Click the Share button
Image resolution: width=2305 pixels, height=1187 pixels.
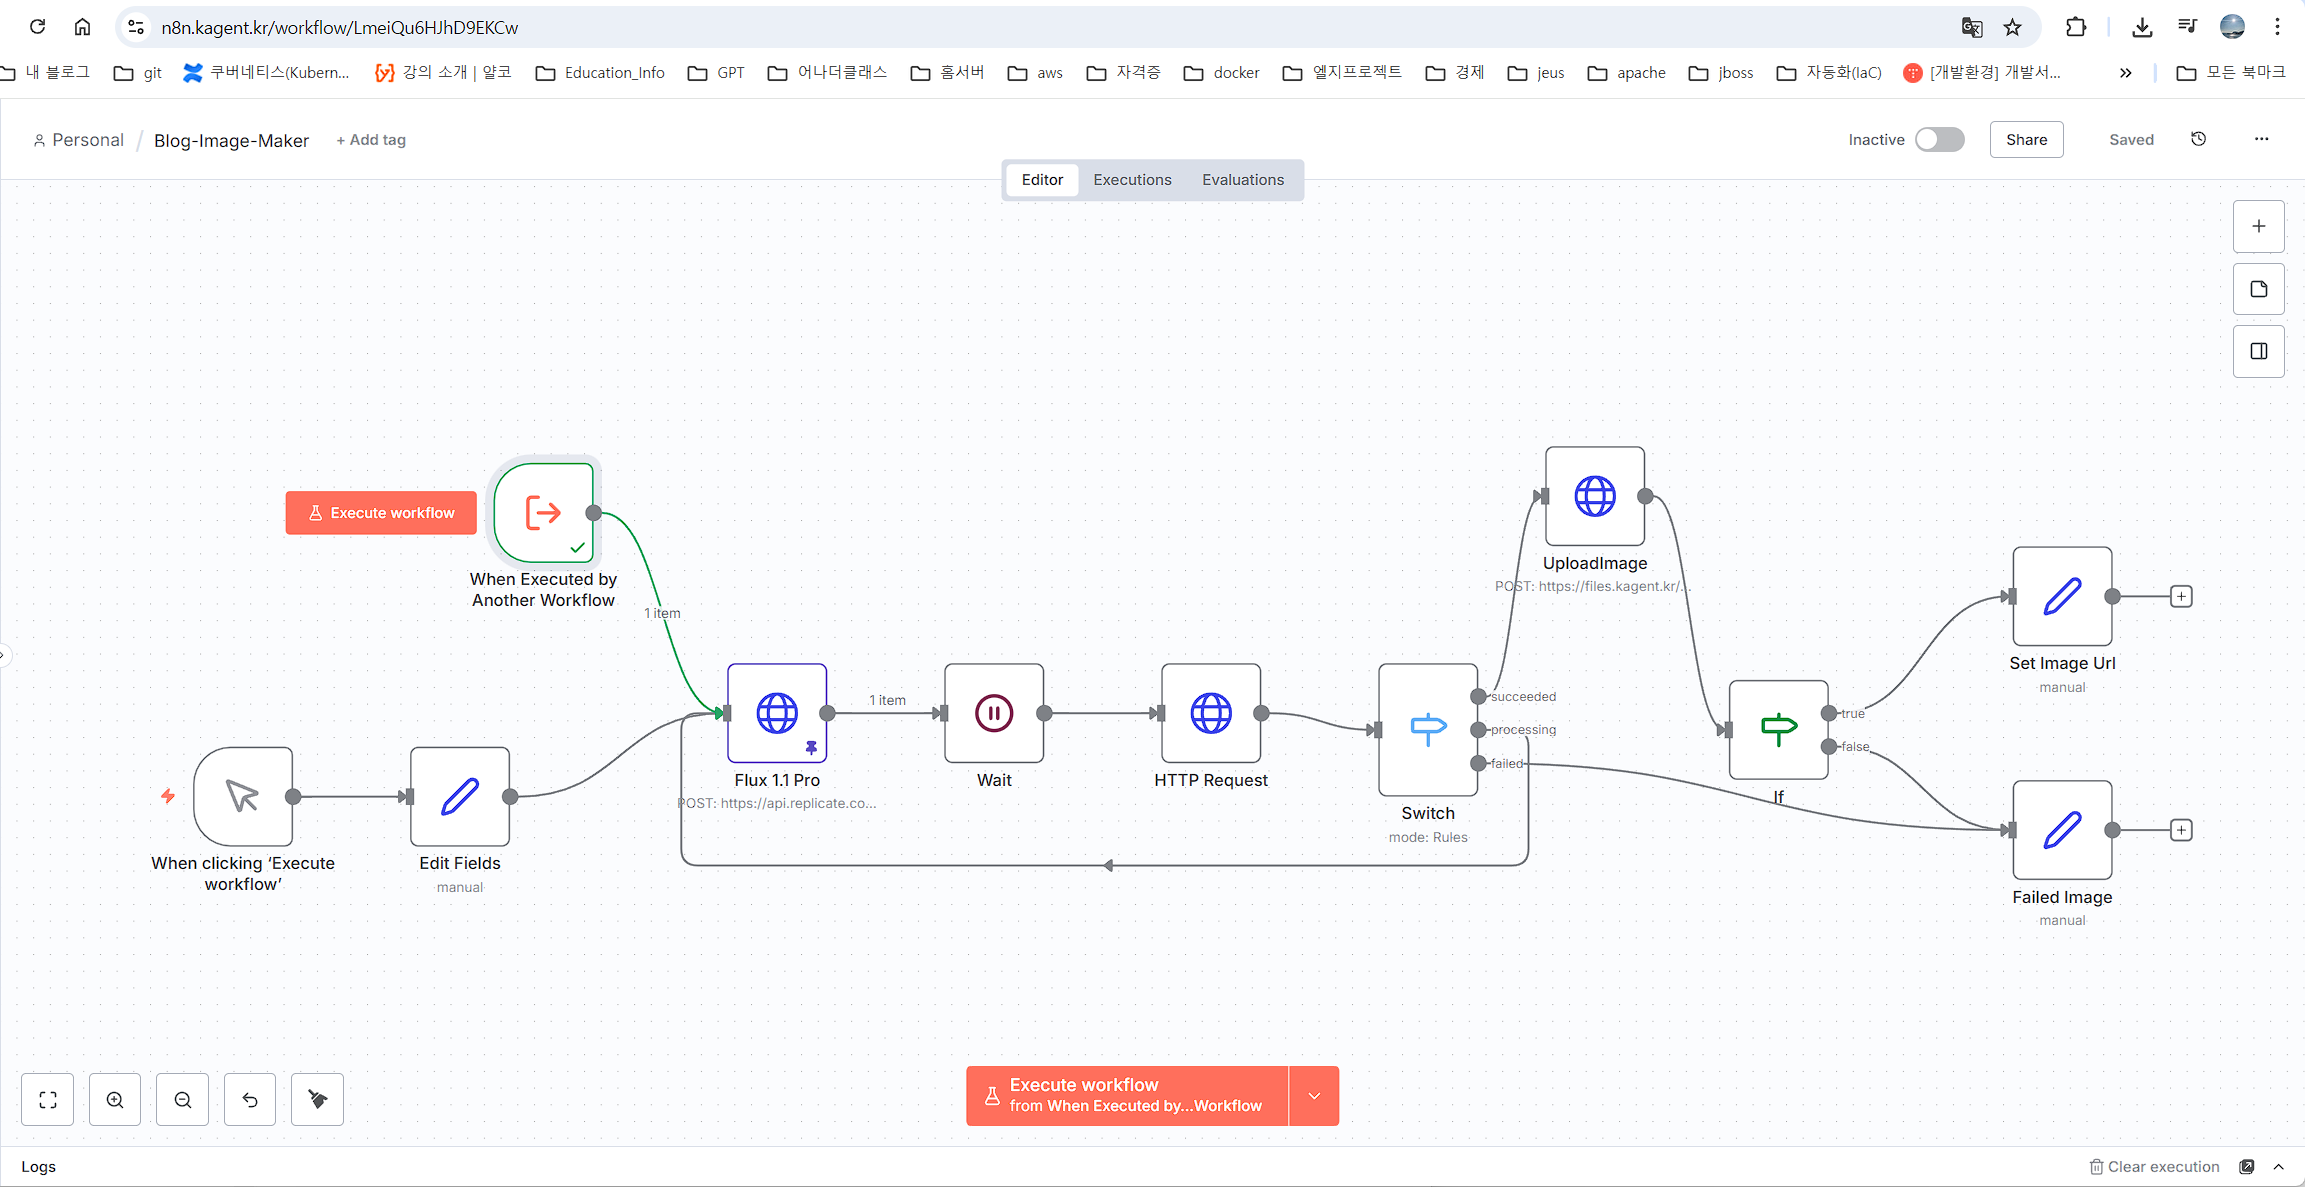[x=2026, y=140]
